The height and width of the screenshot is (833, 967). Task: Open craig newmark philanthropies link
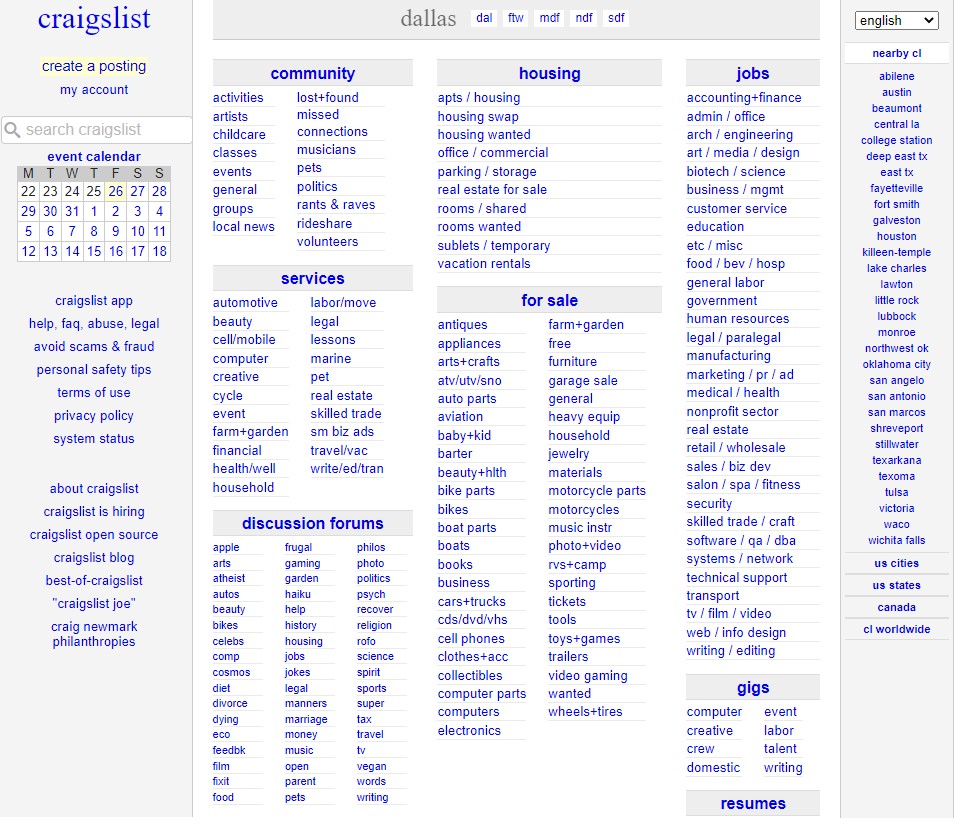tap(94, 634)
